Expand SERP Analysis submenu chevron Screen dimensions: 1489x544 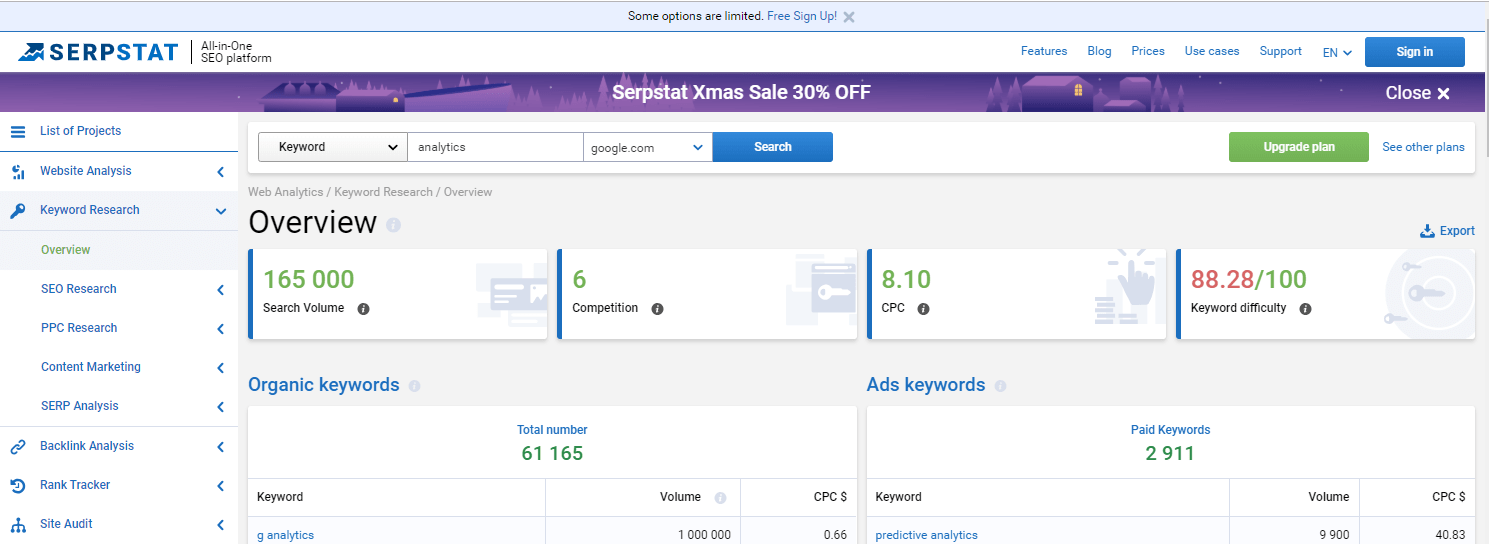(220, 407)
